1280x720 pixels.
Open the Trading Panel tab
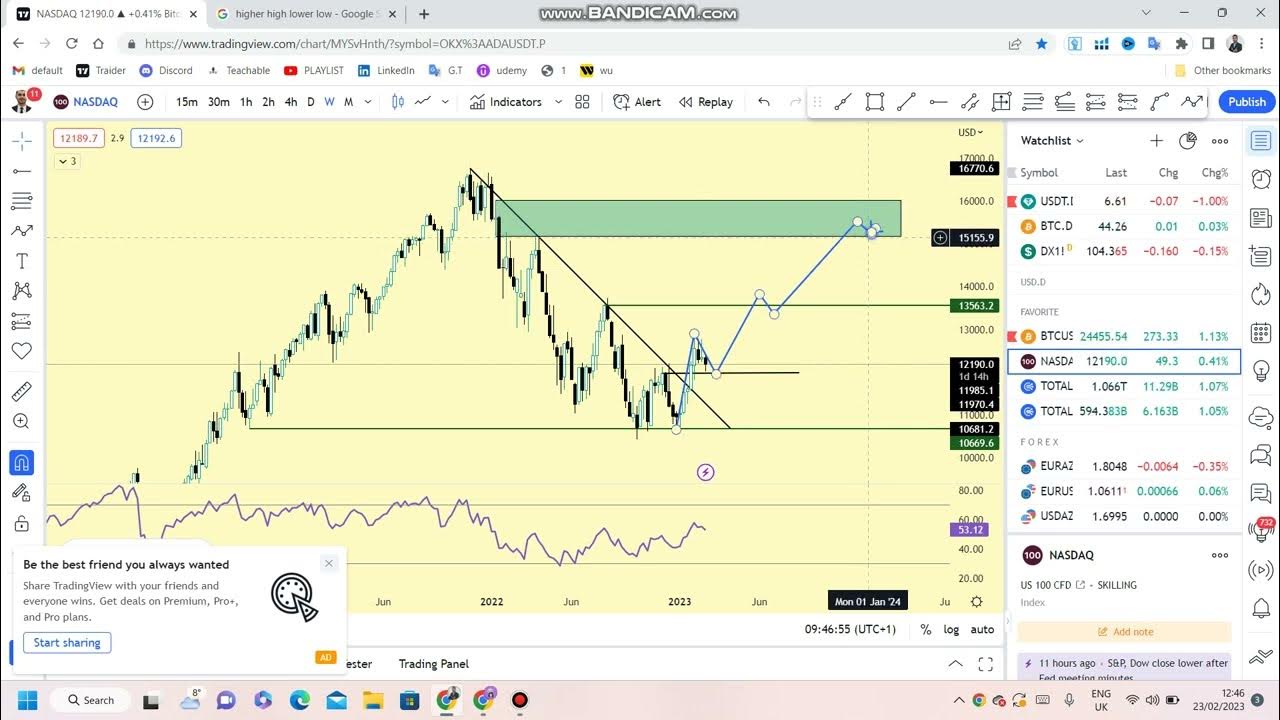(x=434, y=664)
